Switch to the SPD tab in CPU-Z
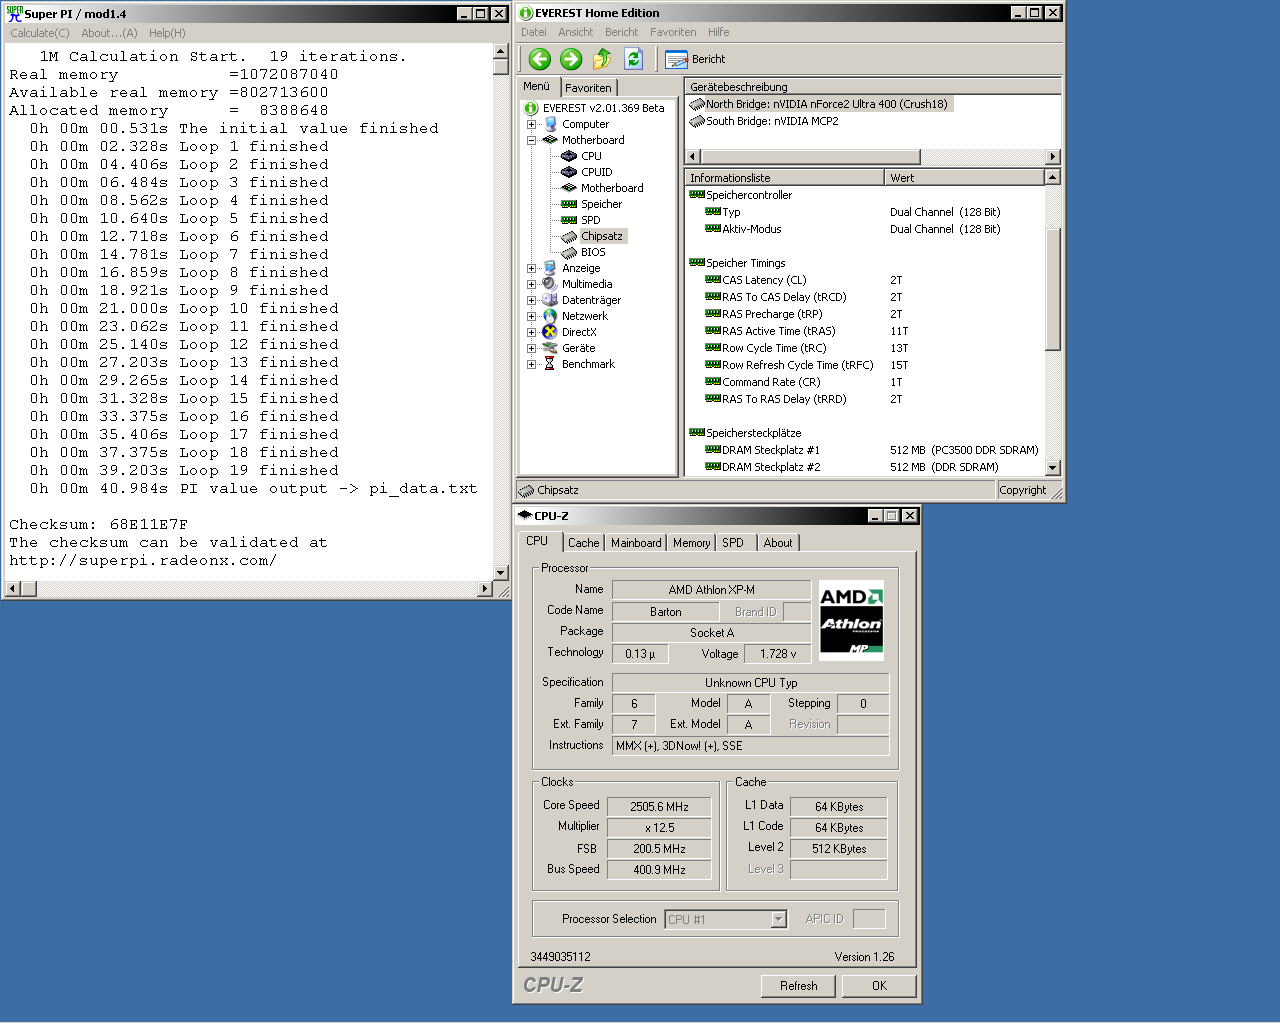Screen dimensions: 1280x1024 click(x=733, y=543)
